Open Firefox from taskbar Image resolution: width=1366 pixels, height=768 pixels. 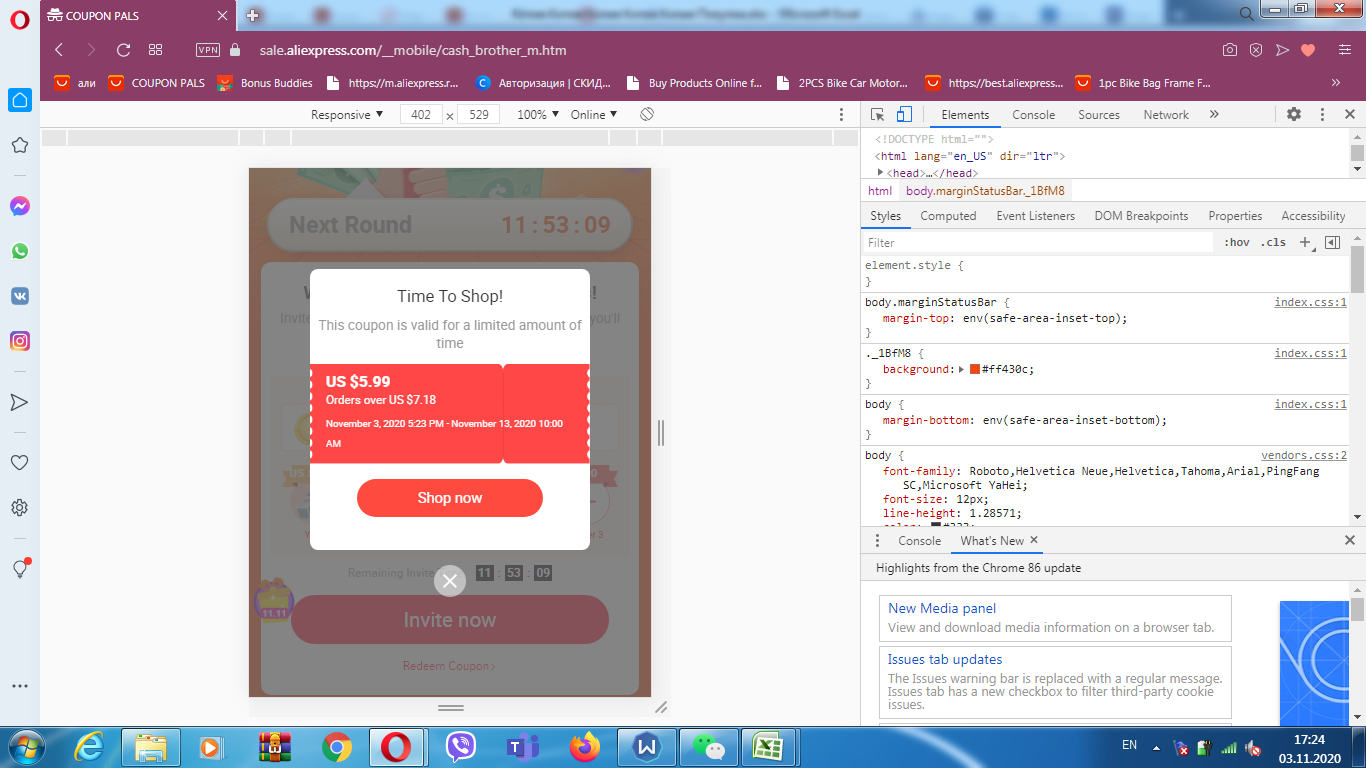584,747
